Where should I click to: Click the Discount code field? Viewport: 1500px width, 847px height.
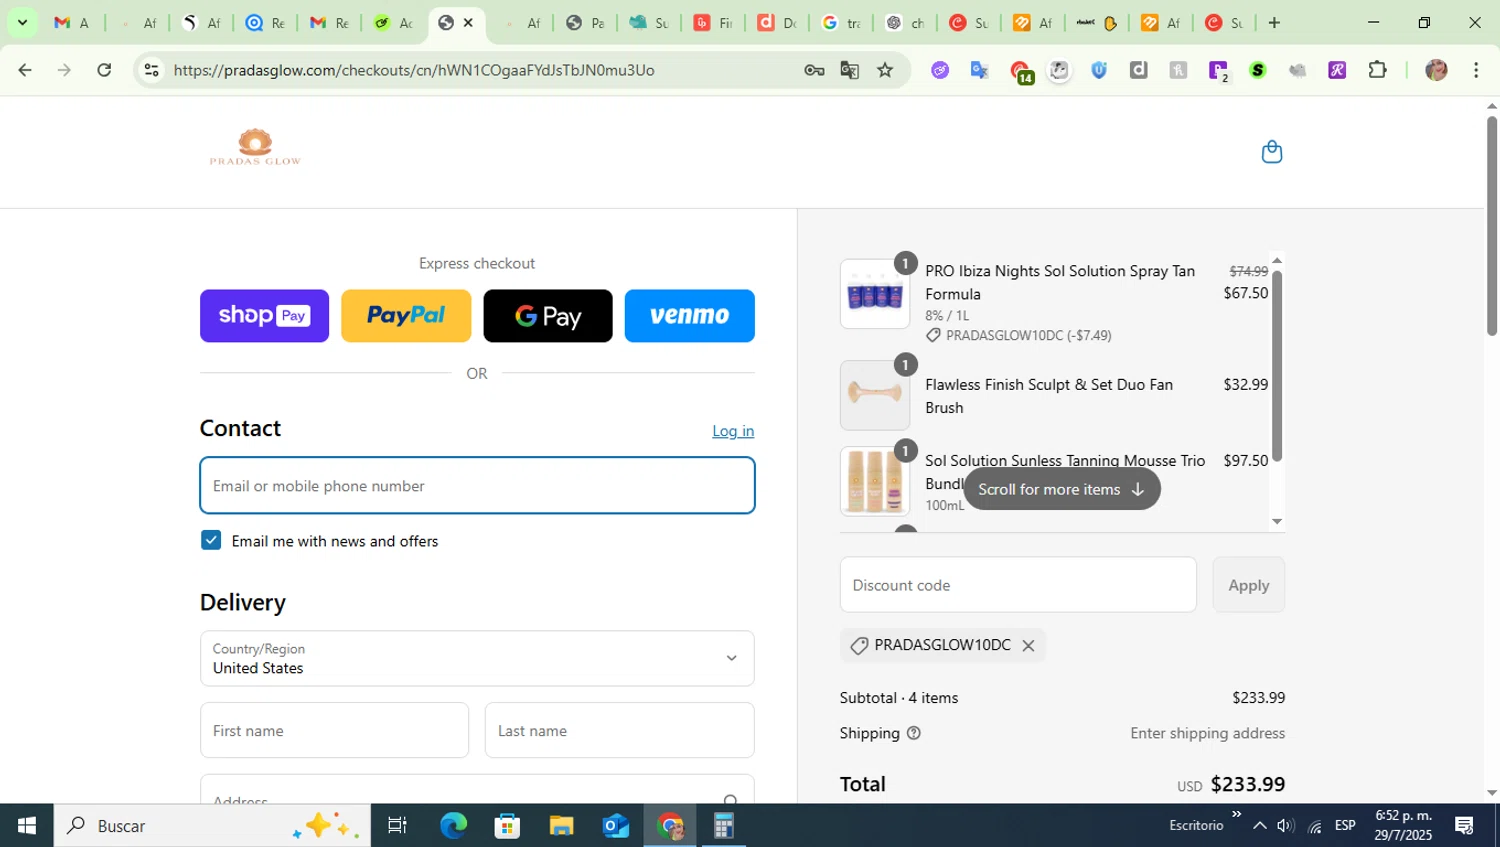coord(1018,585)
